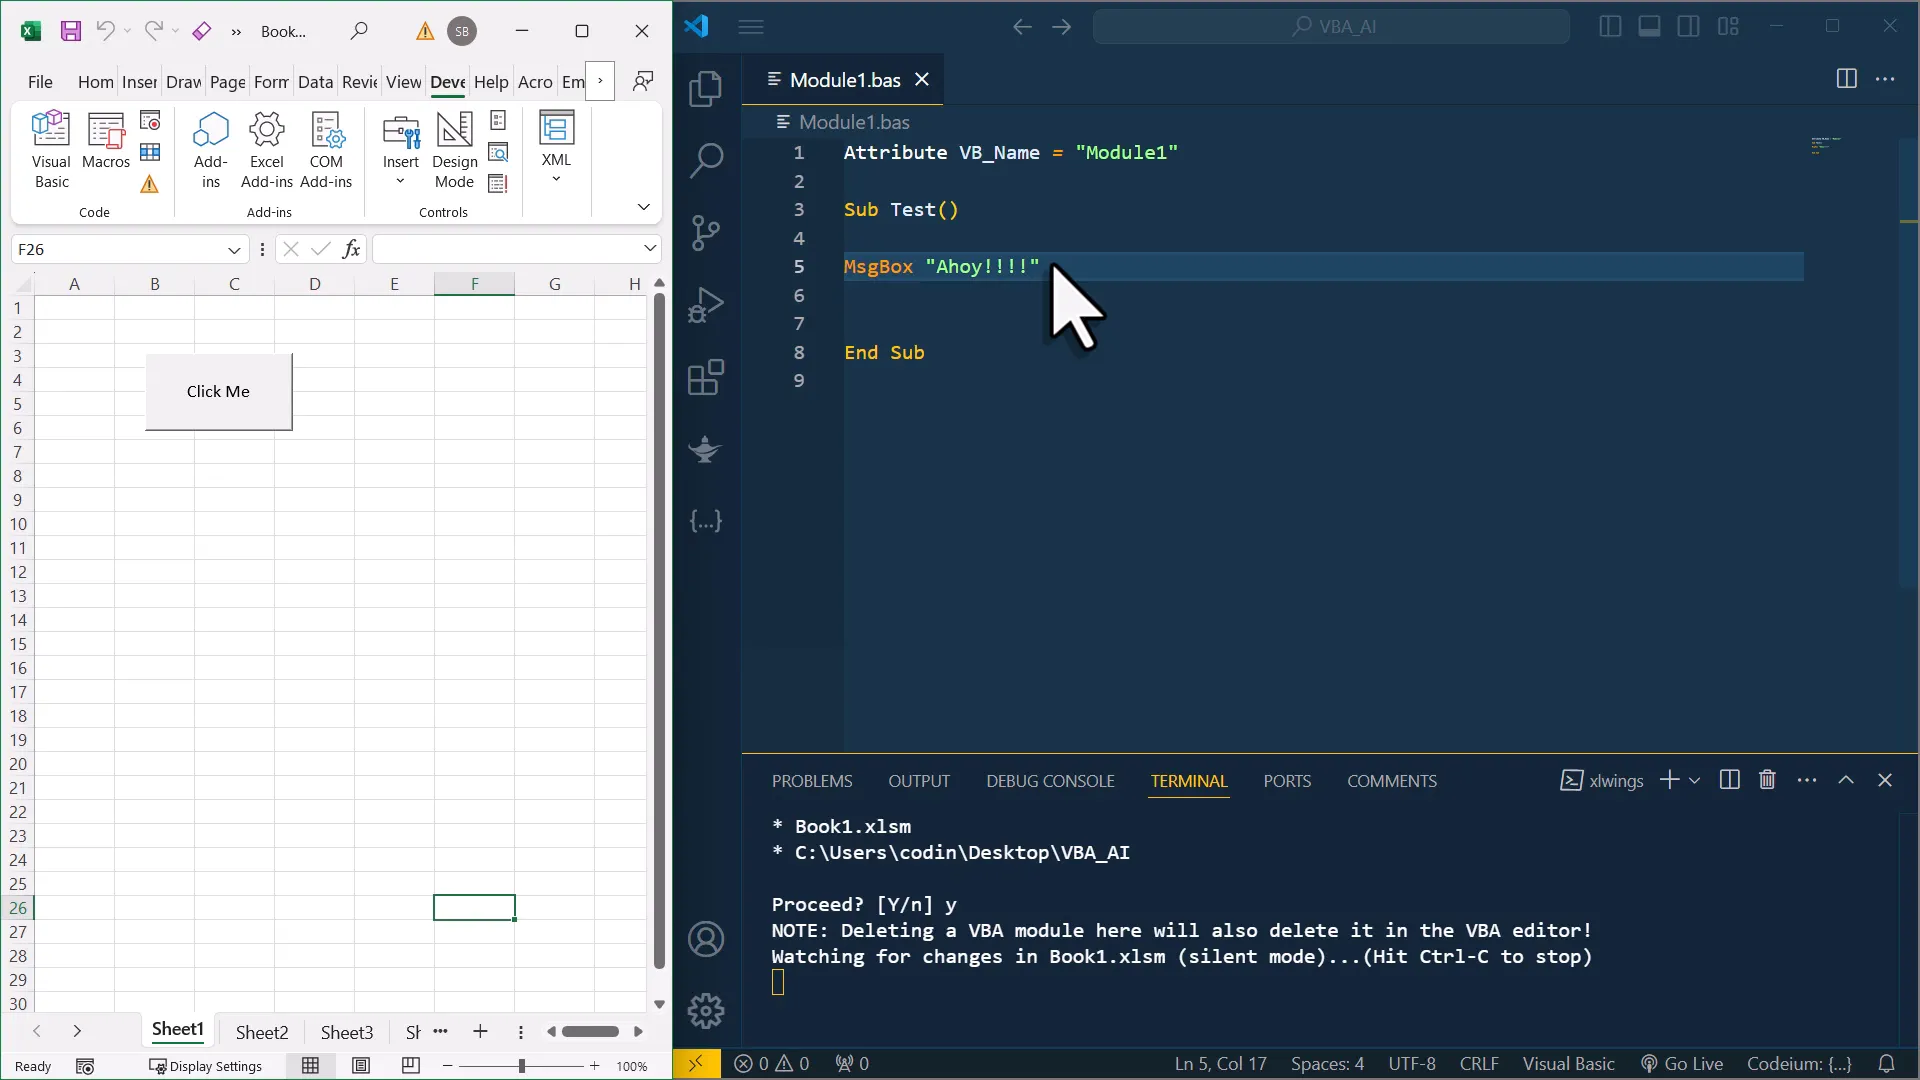The image size is (1920, 1080).
Task: Open Source Control in VS Code sidebar
Action: tap(706, 232)
